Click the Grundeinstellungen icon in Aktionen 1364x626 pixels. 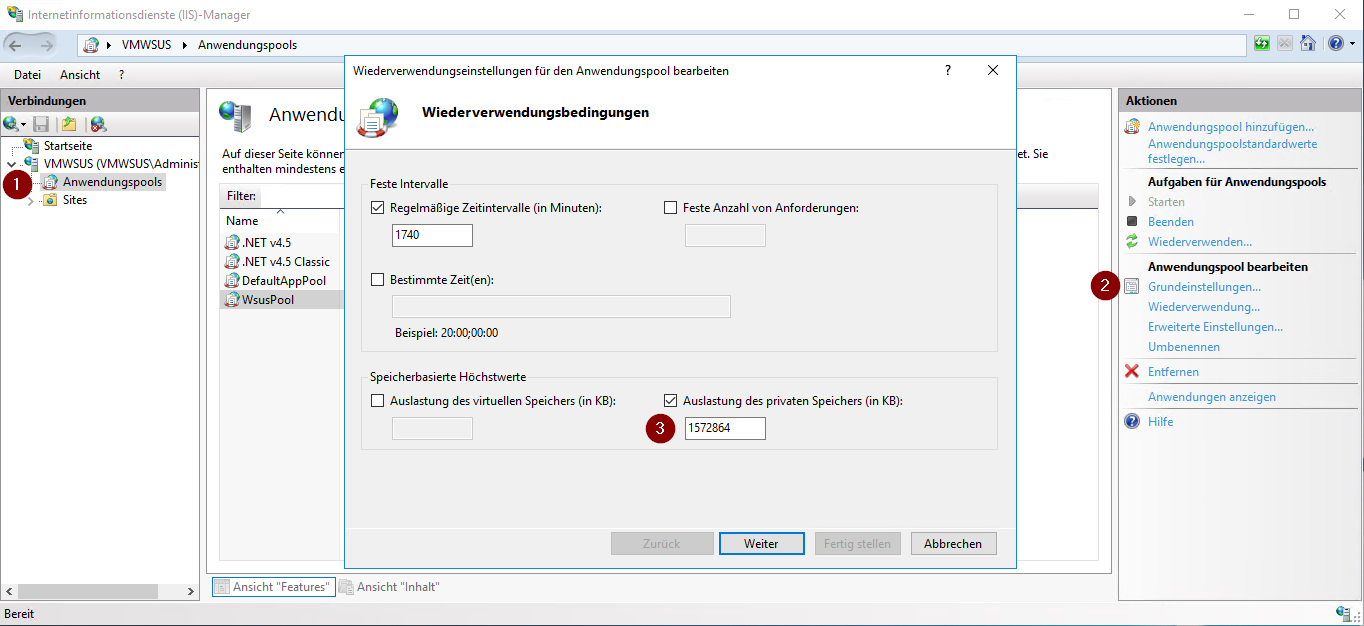tap(1132, 287)
